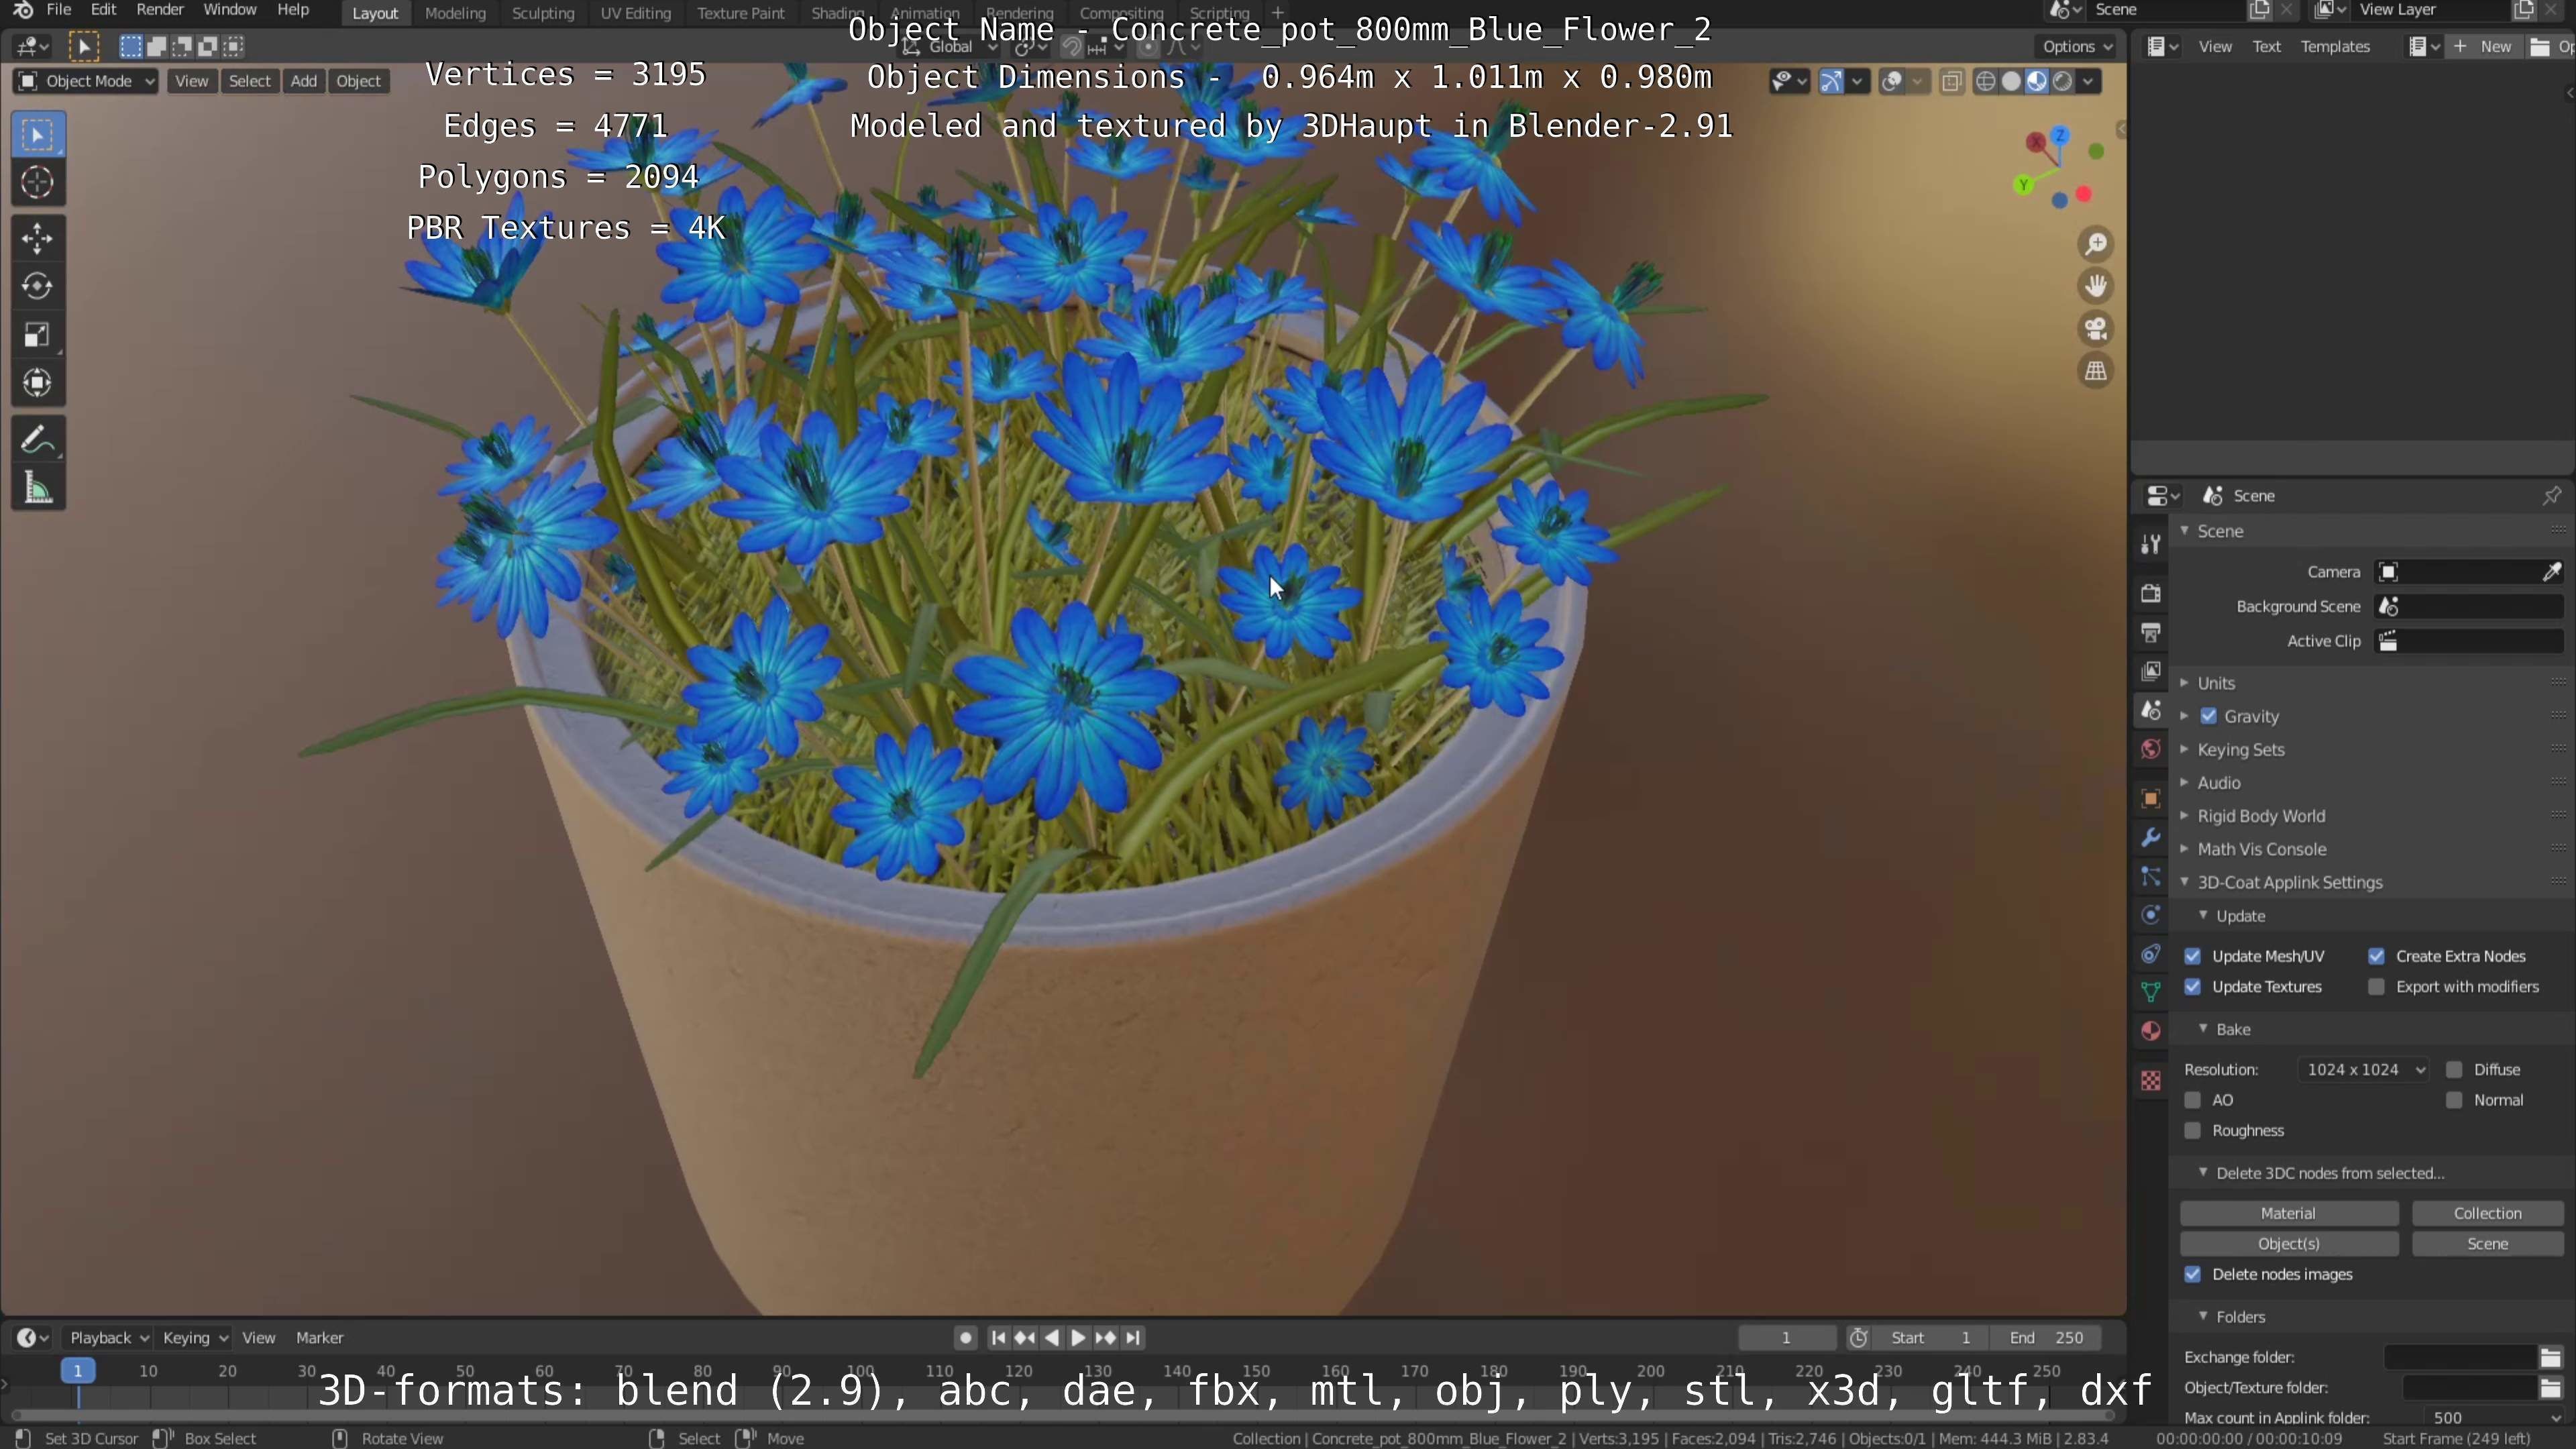The image size is (2576, 1449).
Task: Expand the Keying Sets panel
Action: click(x=2241, y=750)
